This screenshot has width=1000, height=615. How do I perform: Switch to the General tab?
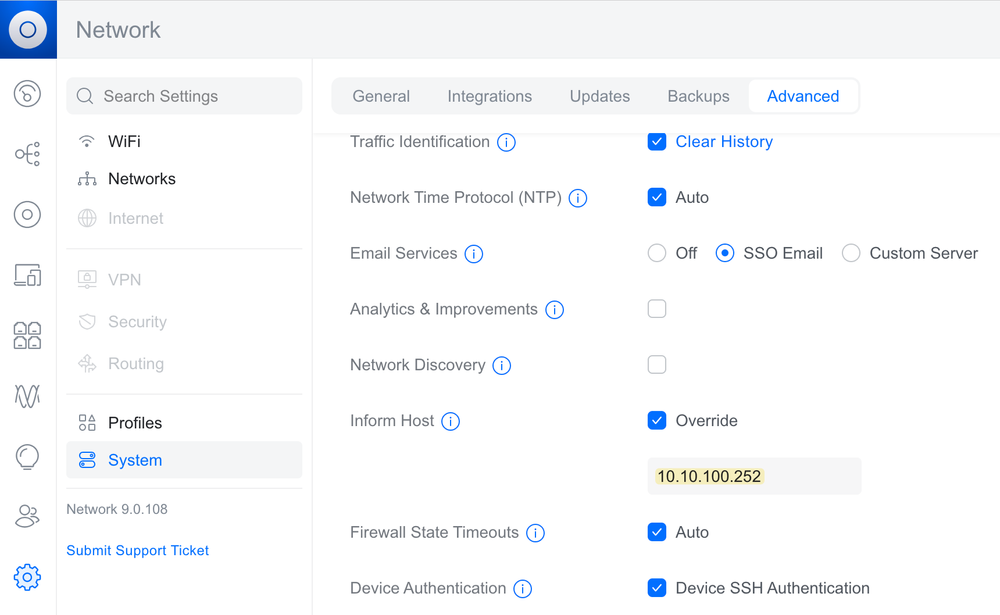click(381, 96)
